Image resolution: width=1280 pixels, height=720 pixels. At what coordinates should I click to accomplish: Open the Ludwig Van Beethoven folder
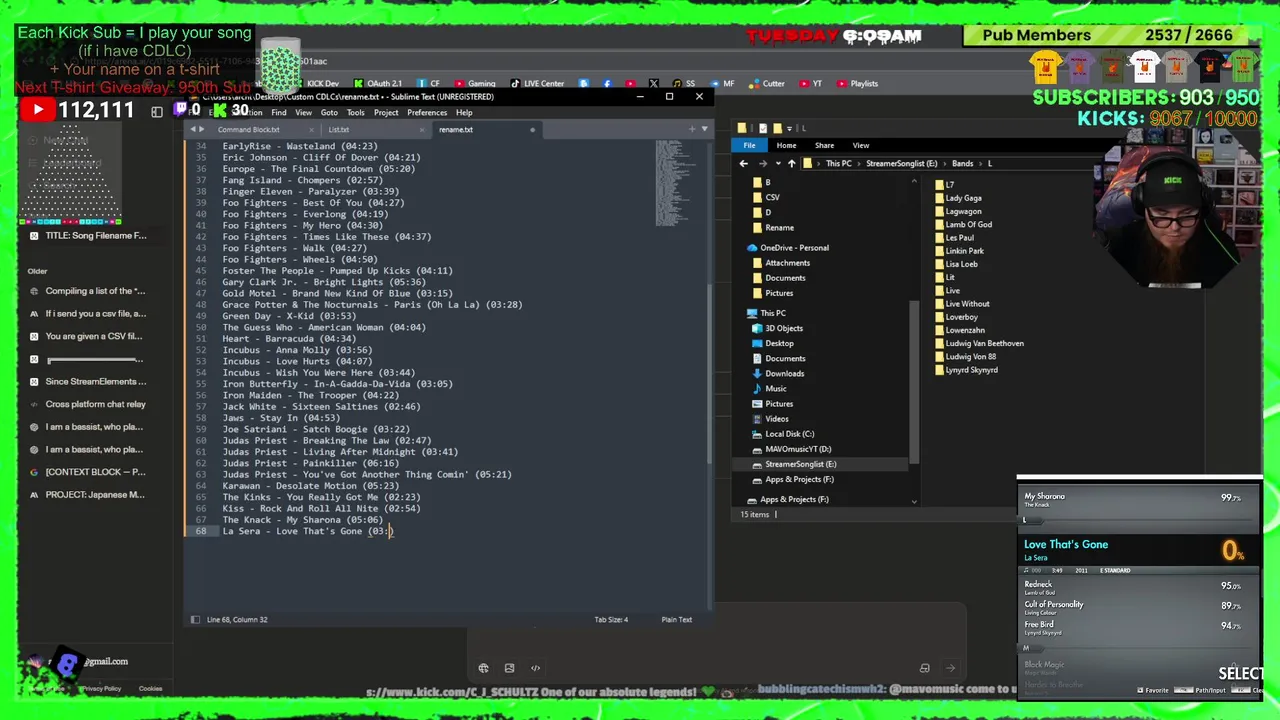[x=984, y=343]
